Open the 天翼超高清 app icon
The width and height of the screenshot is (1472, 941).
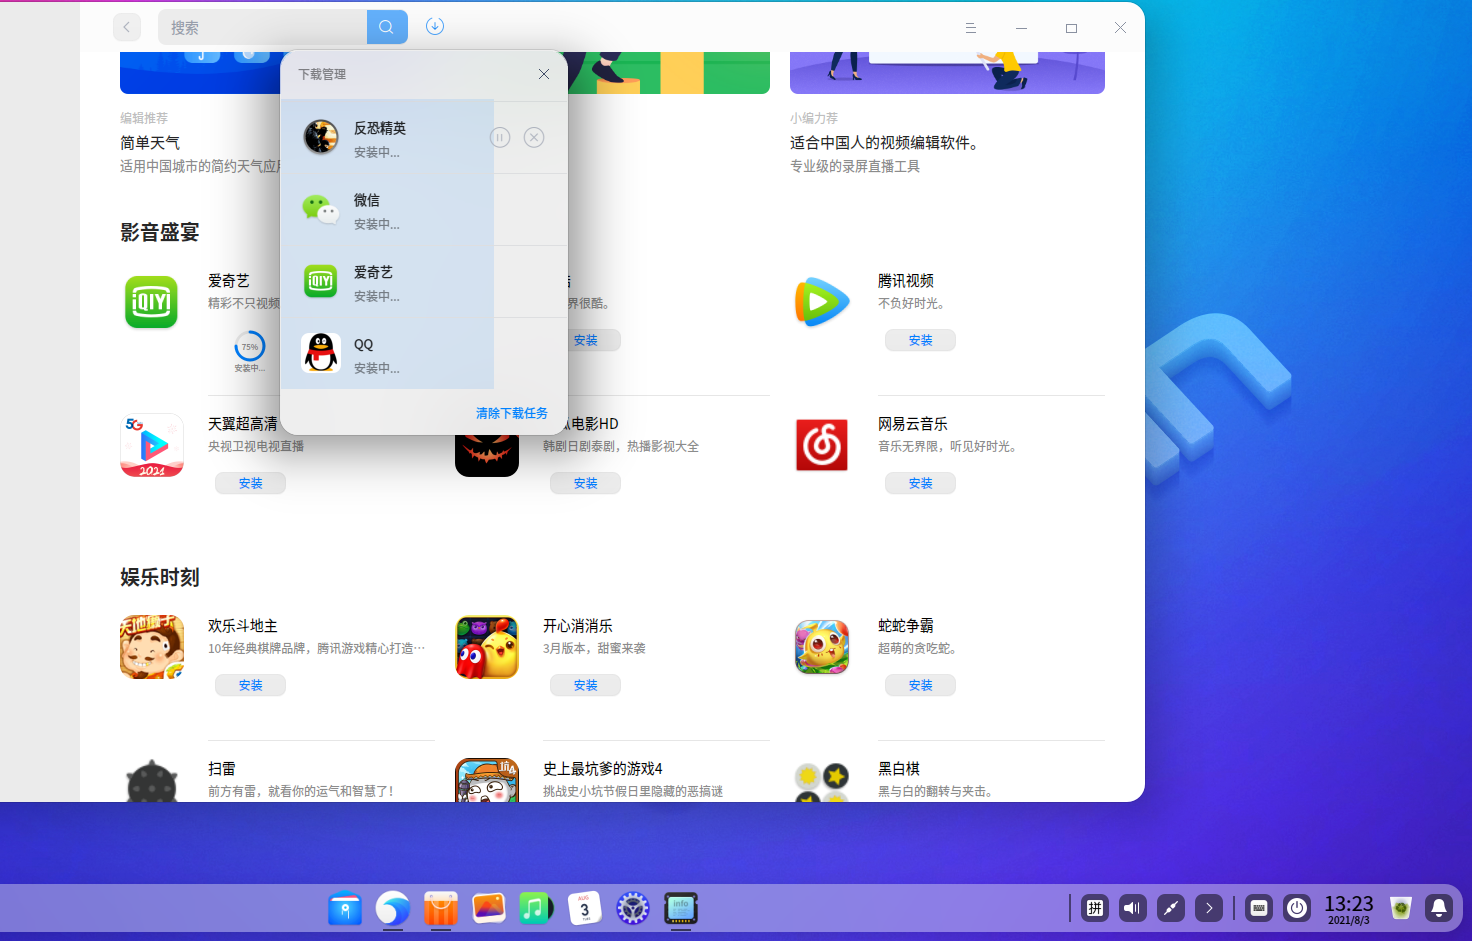click(152, 445)
